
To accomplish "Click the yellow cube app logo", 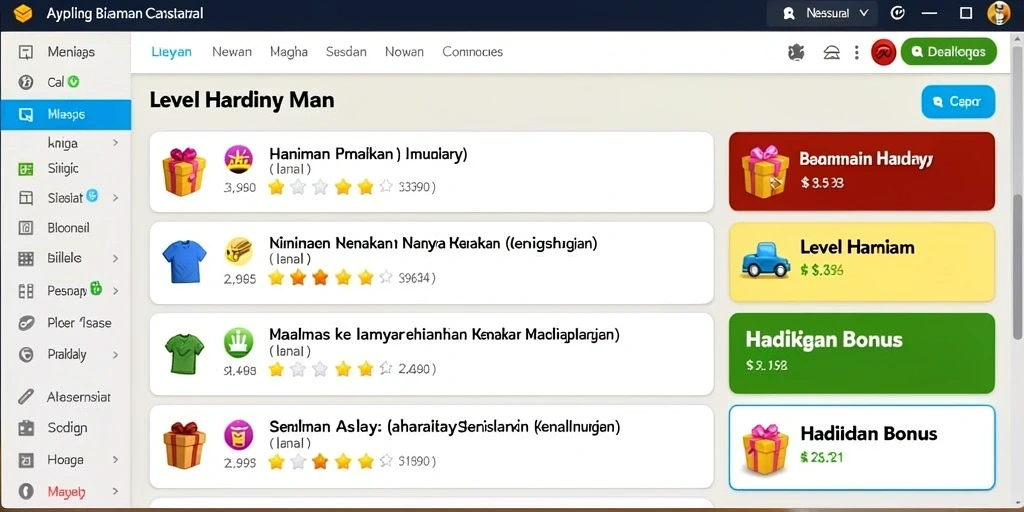I will click(x=23, y=13).
